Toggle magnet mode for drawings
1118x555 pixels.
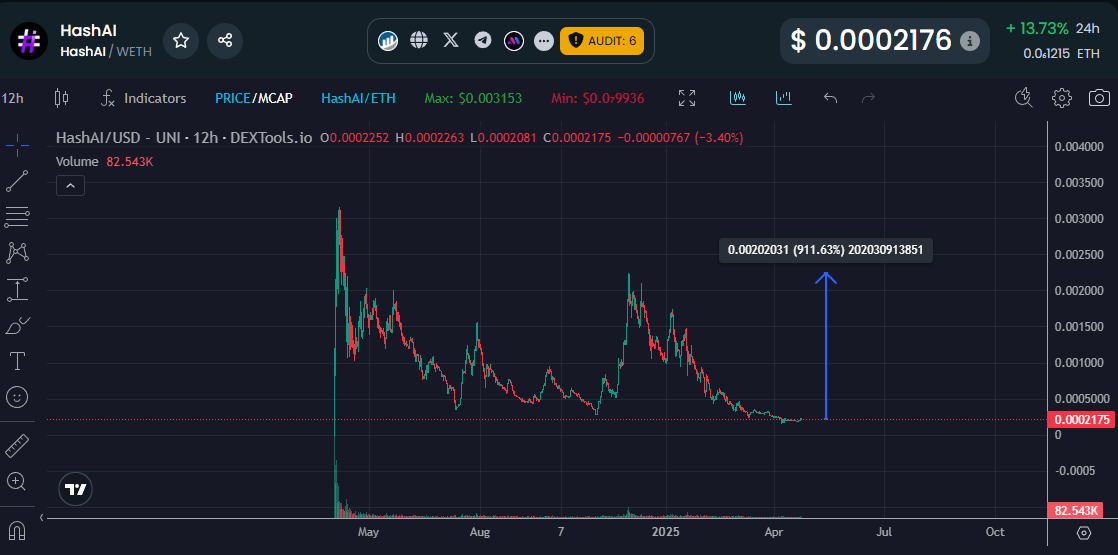tap(17, 530)
